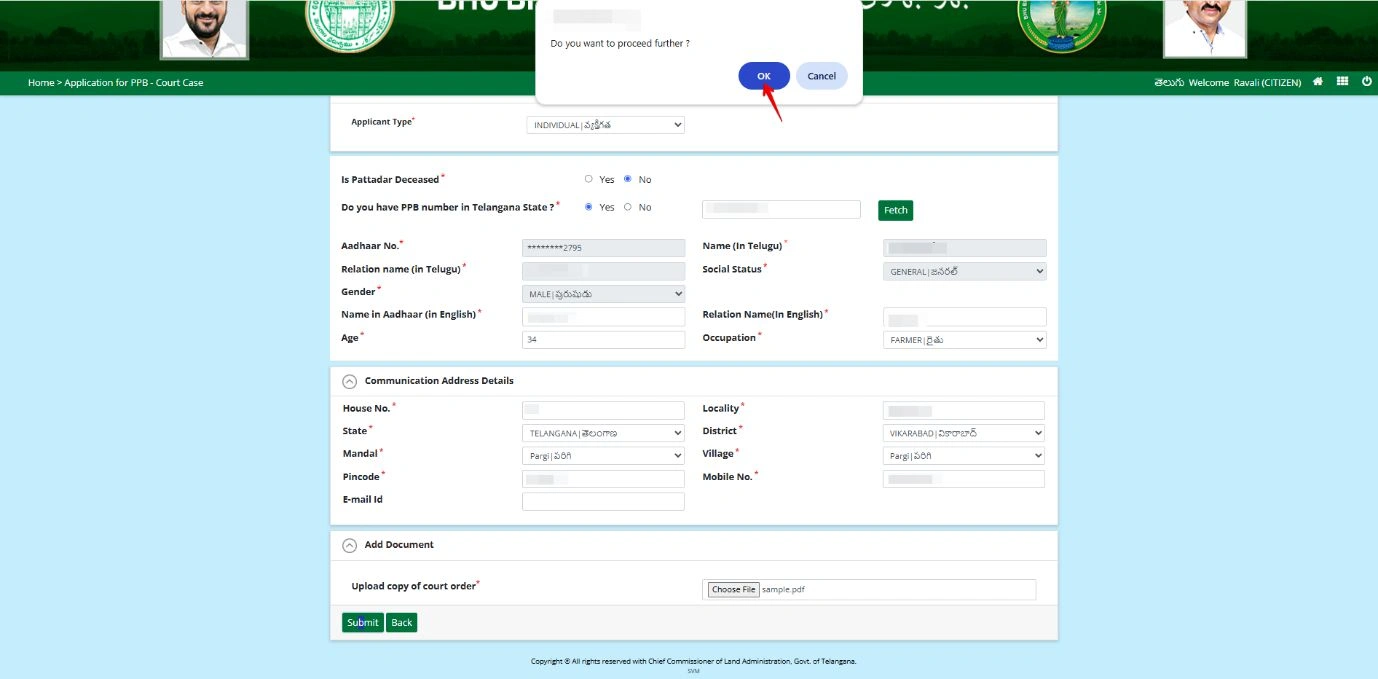Click Choose File for court order

733,590
